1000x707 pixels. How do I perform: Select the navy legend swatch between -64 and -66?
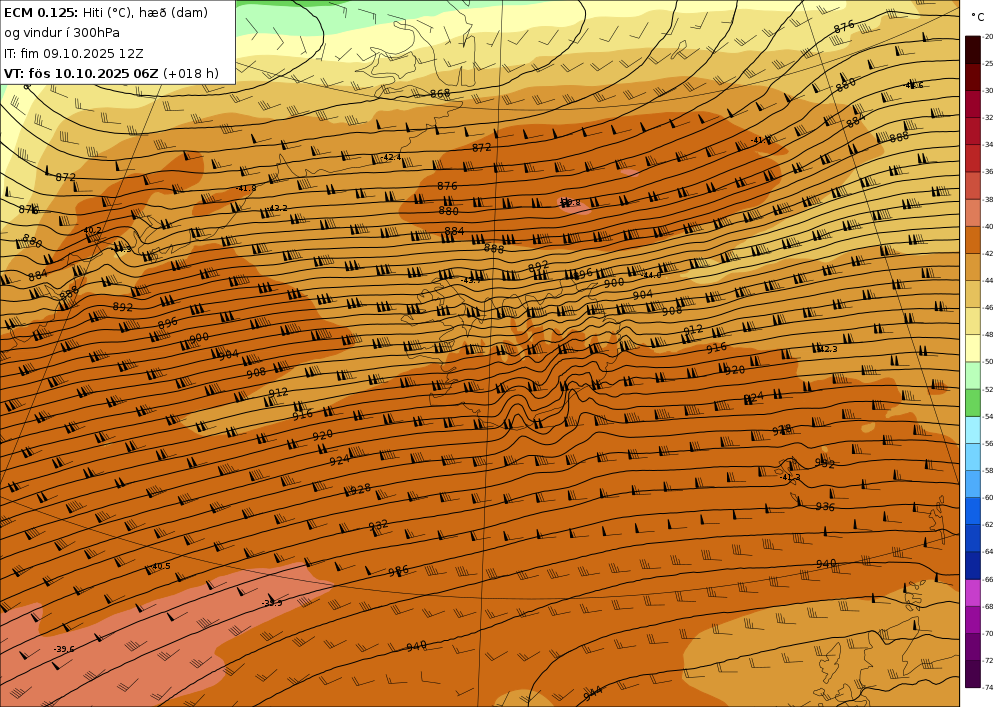tap(973, 565)
